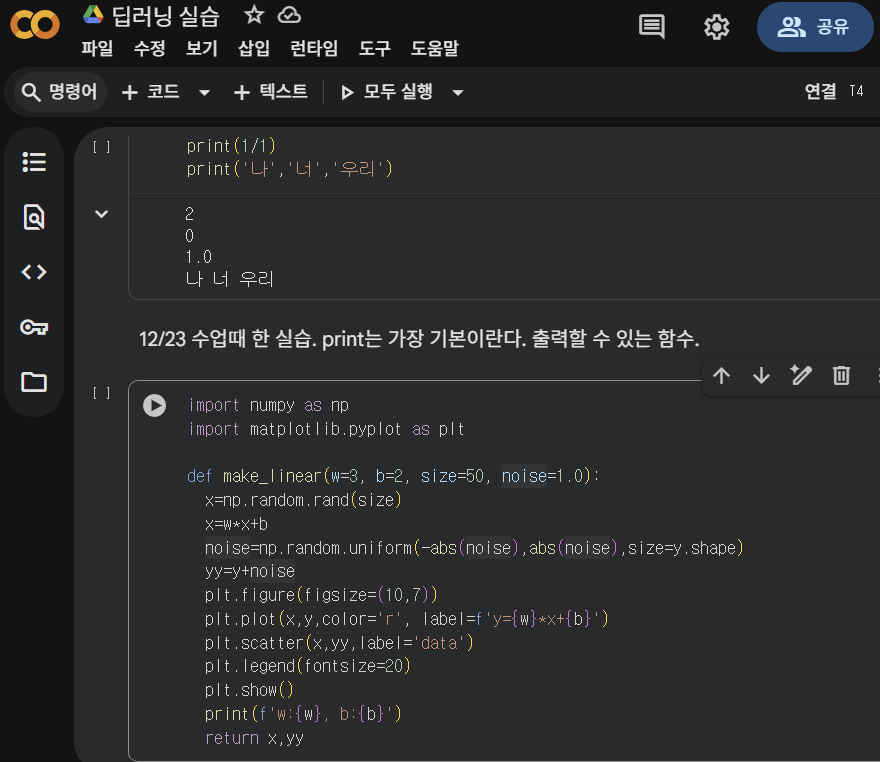This screenshot has height=762, width=880.
Task: Open the 코드 cell type dropdown arrow
Action: (207, 91)
